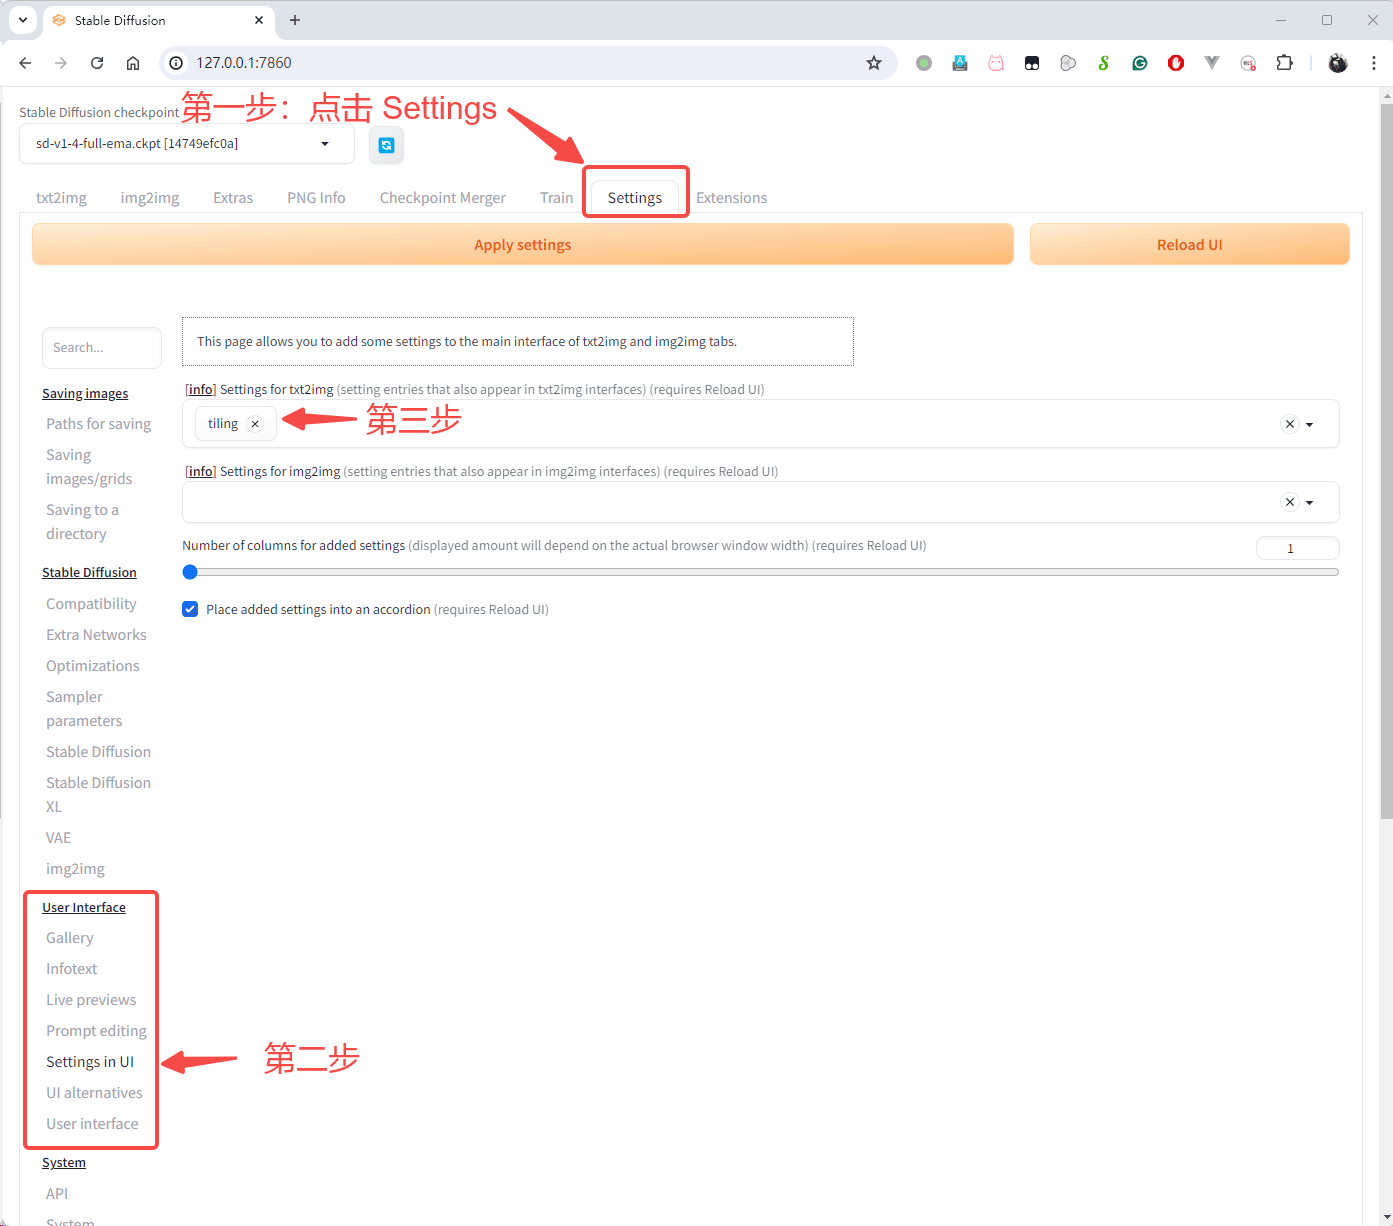
Task: Switch to the txt2img tab
Action: pyautogui.click(x=61, y=198)
